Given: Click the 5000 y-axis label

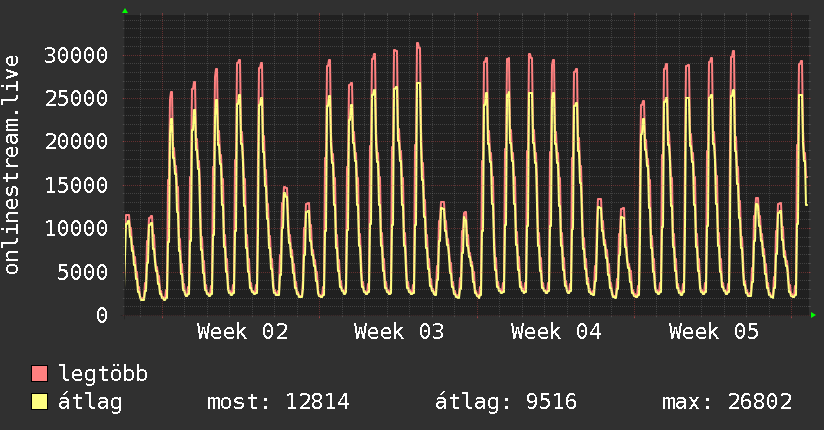Looking at the screenshot, I should click(83, 272).
